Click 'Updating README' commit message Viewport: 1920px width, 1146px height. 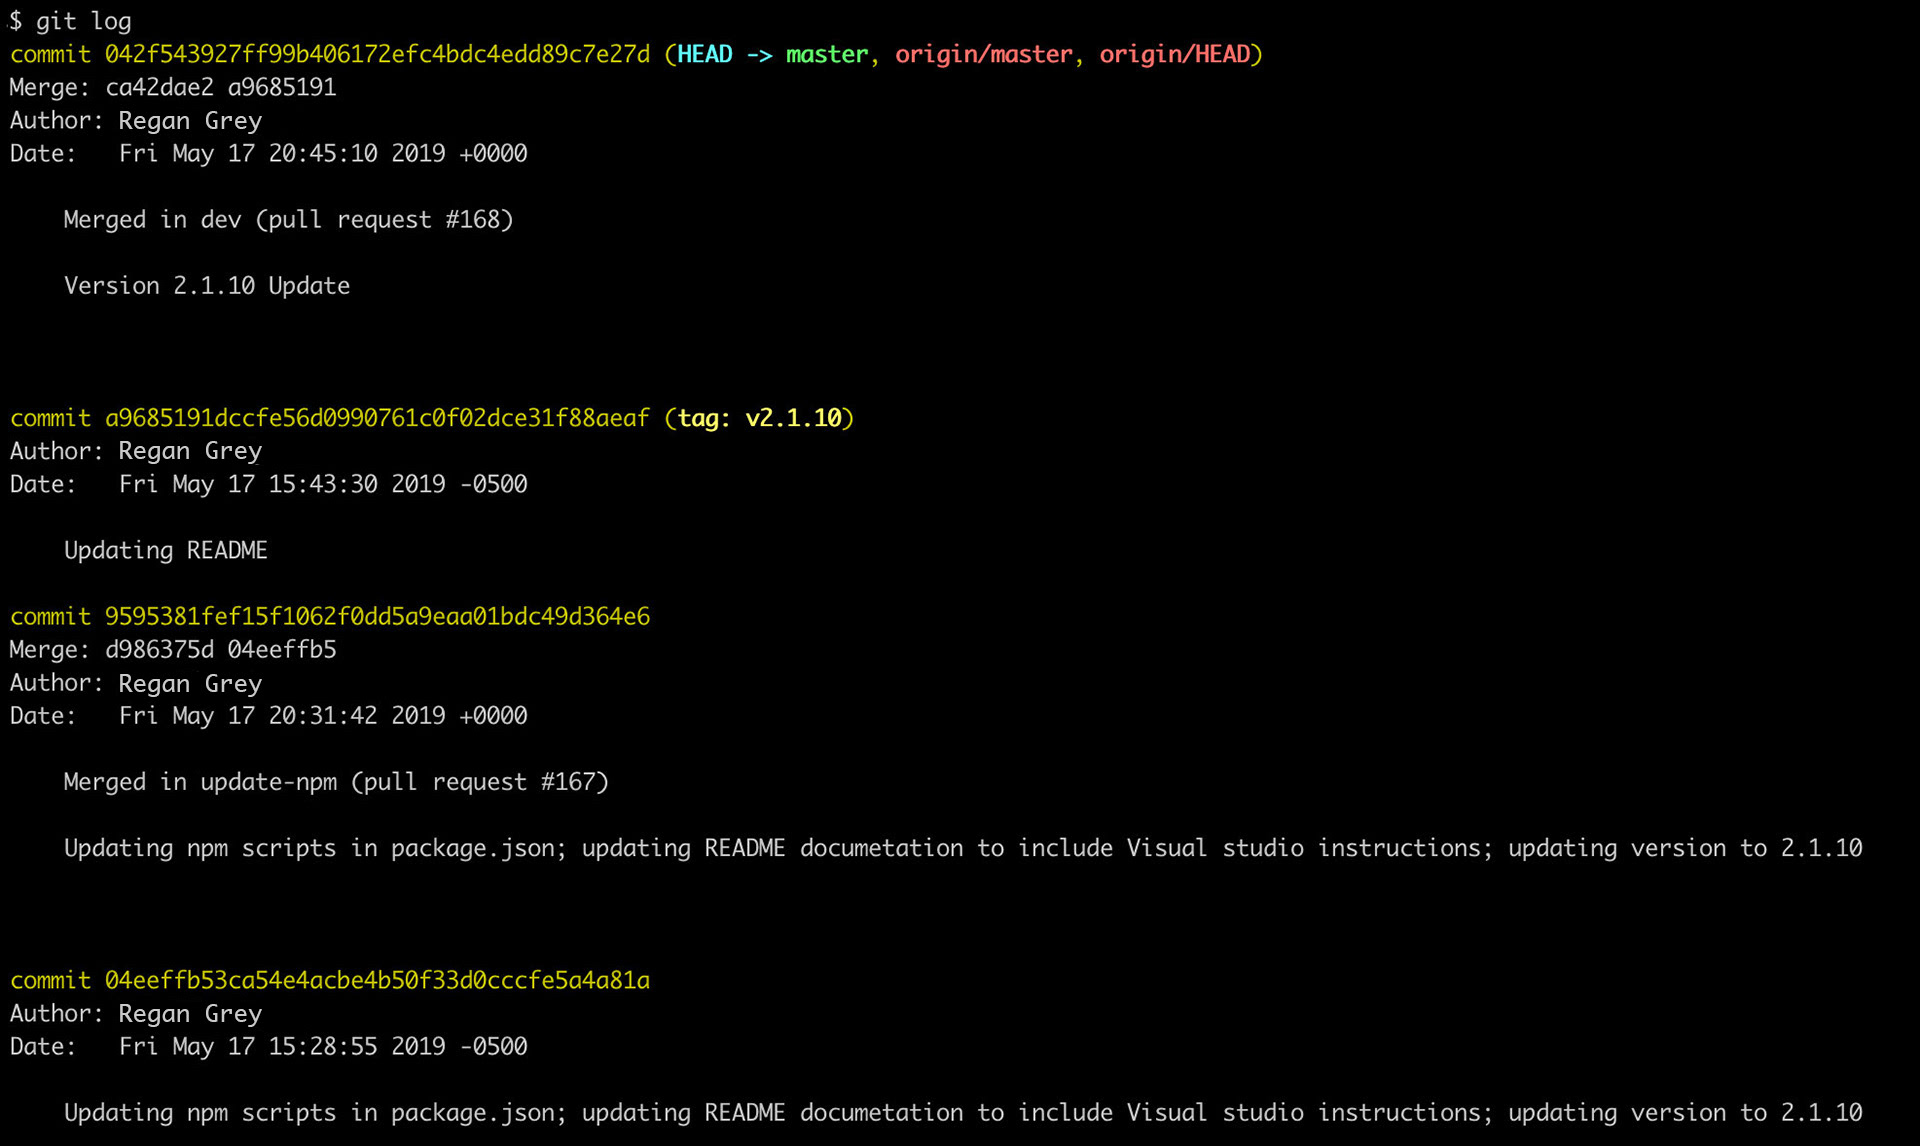coord(166,550)
